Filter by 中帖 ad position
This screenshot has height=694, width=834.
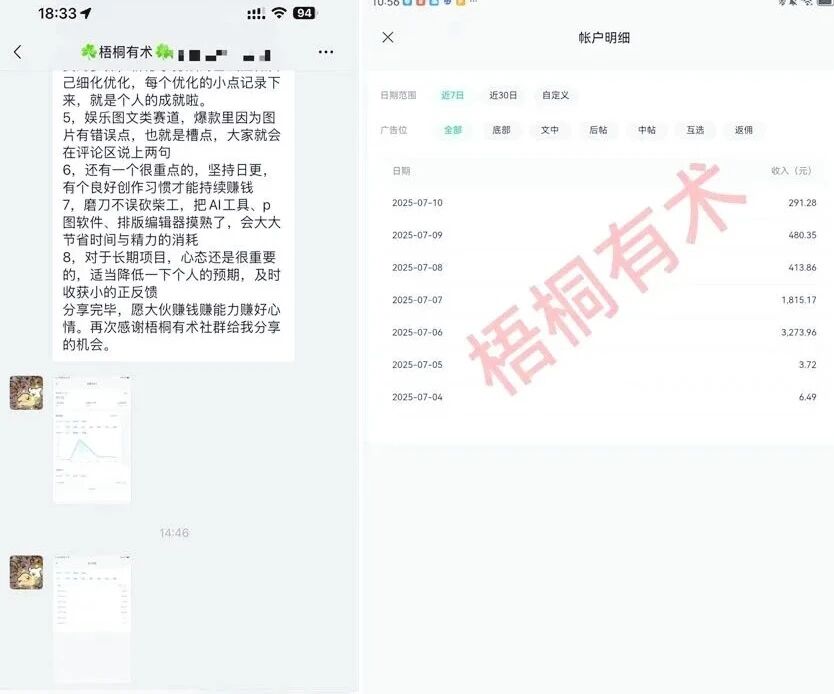click(x=647, y=130)
